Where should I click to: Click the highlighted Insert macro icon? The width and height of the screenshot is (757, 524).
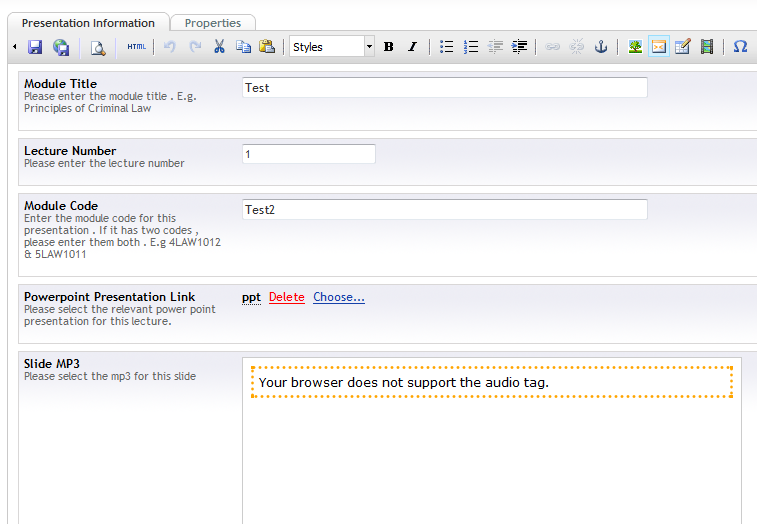659,47
